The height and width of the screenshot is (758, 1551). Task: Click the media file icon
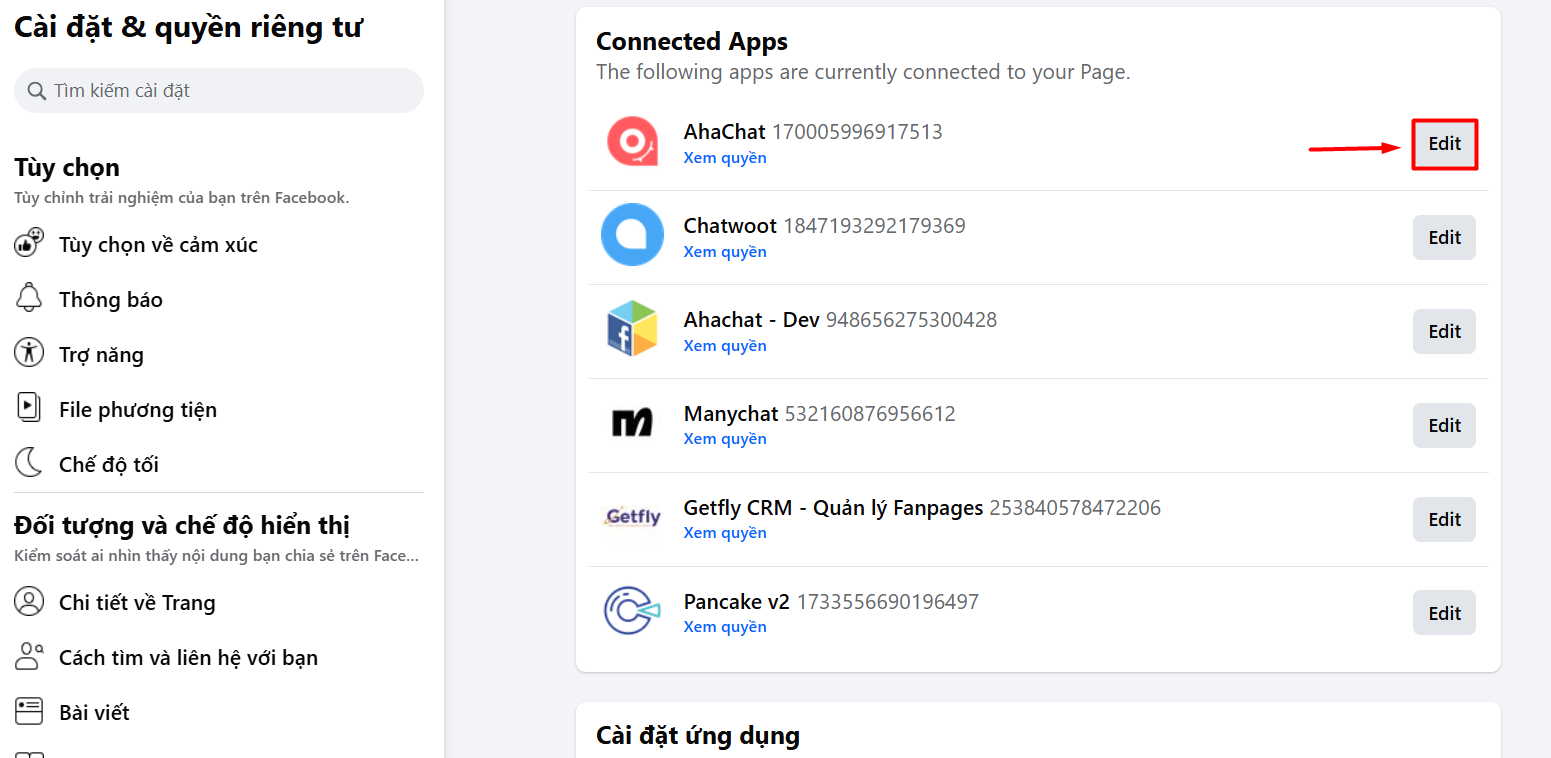(30, 408)
